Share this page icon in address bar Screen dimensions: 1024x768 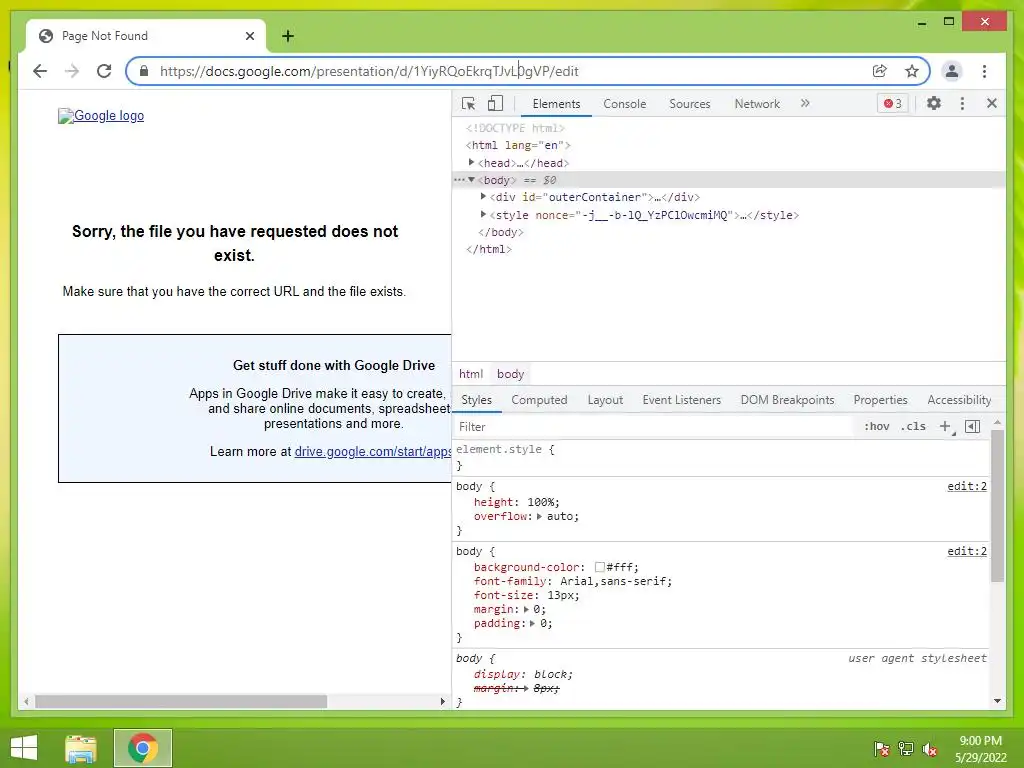880,71
